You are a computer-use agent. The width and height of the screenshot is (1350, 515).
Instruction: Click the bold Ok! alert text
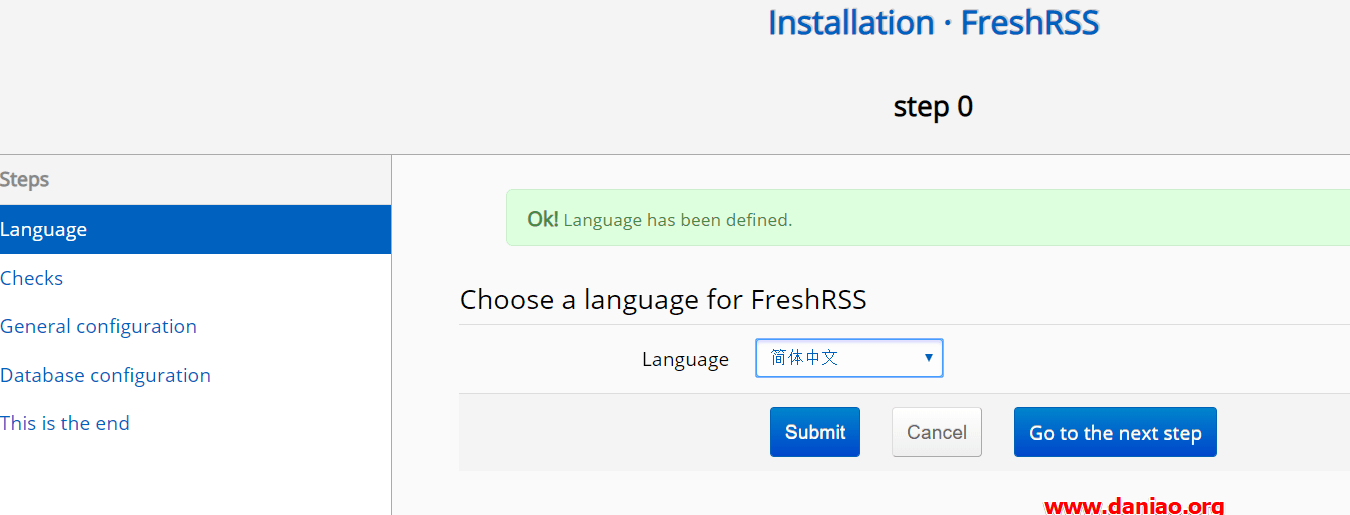[x=543, y=219]
